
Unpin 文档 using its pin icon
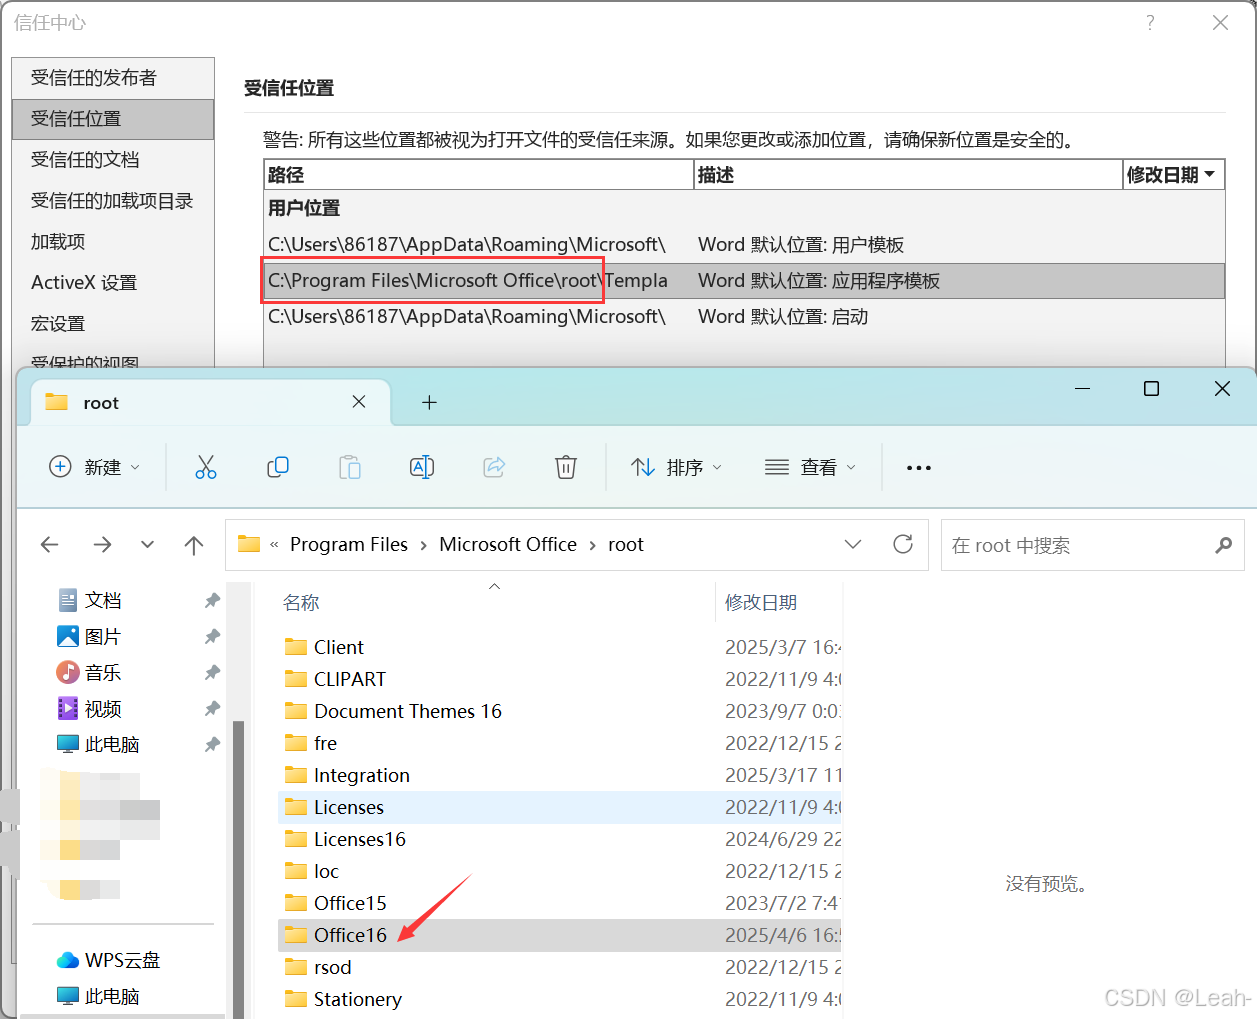pos(212,600)
